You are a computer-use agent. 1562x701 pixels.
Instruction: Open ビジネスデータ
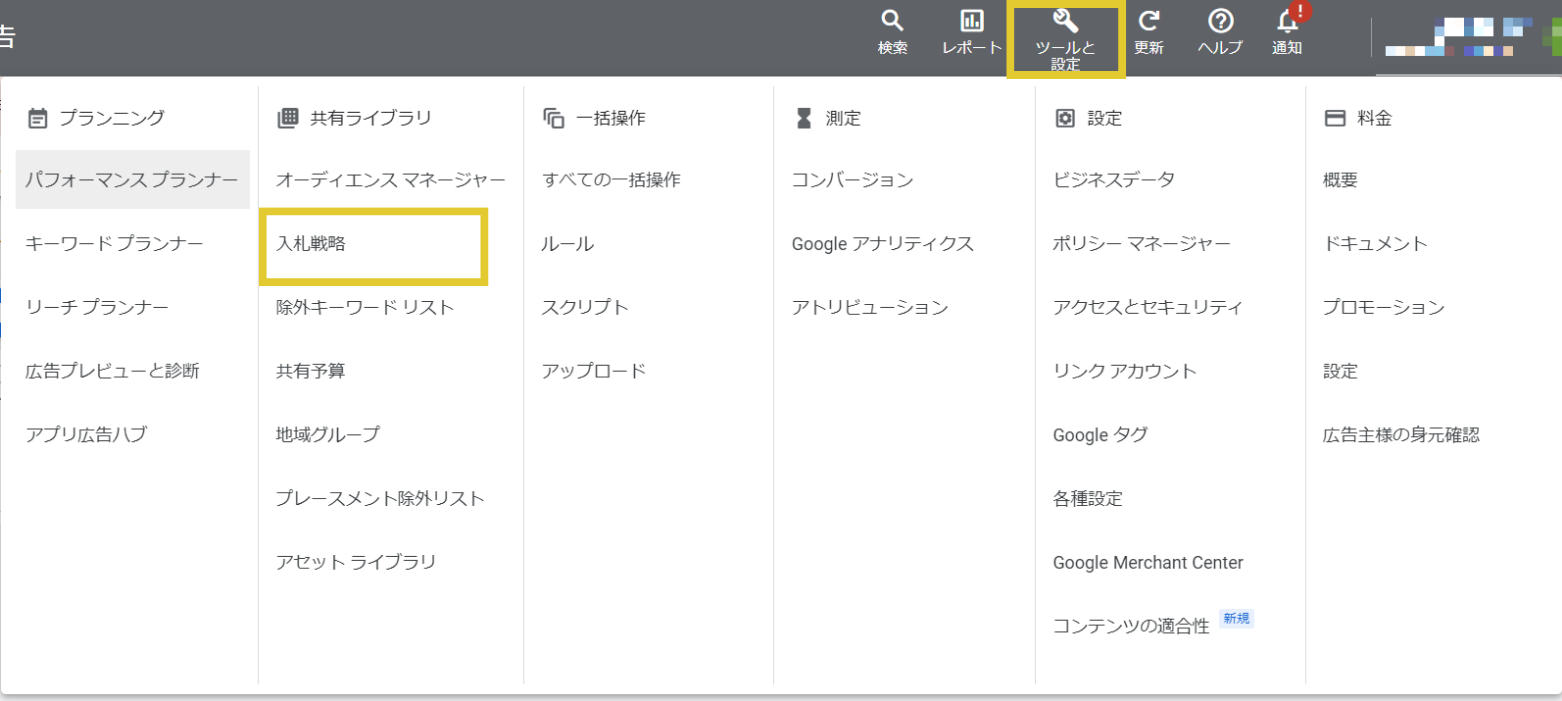click(1114, 180)
